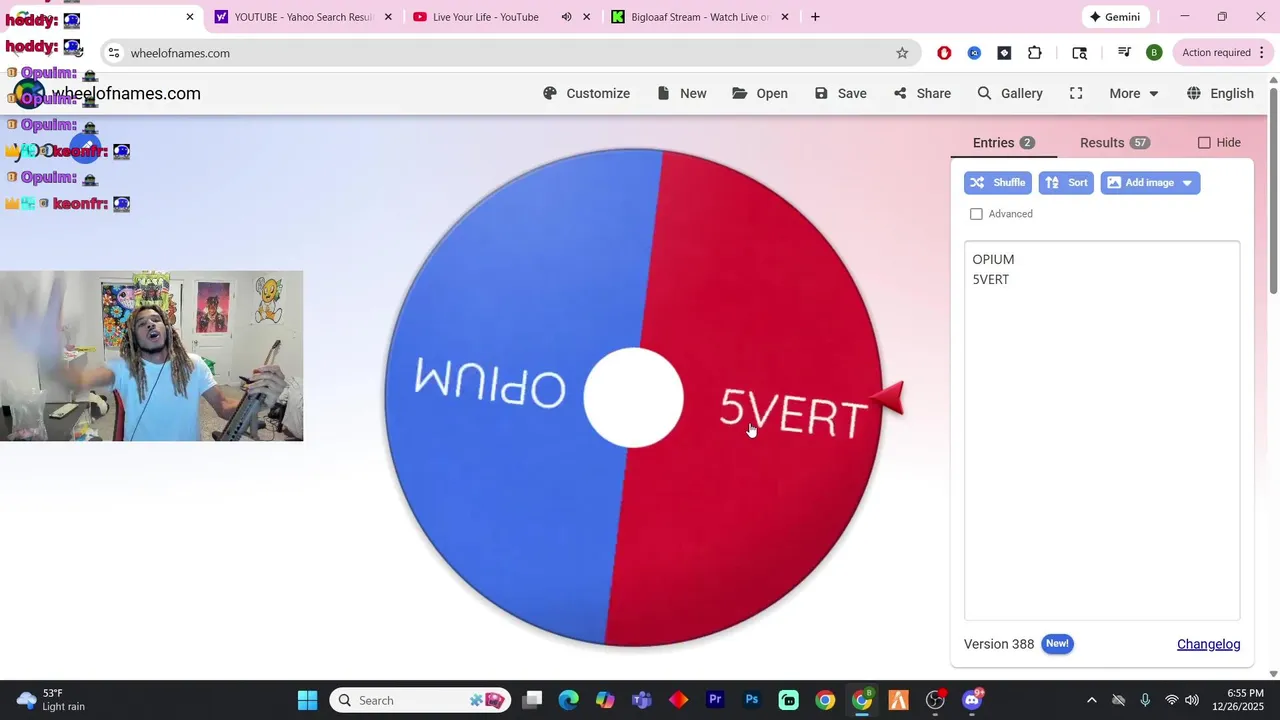
Task: Open a saved wheel
Action: click(760, 93)
